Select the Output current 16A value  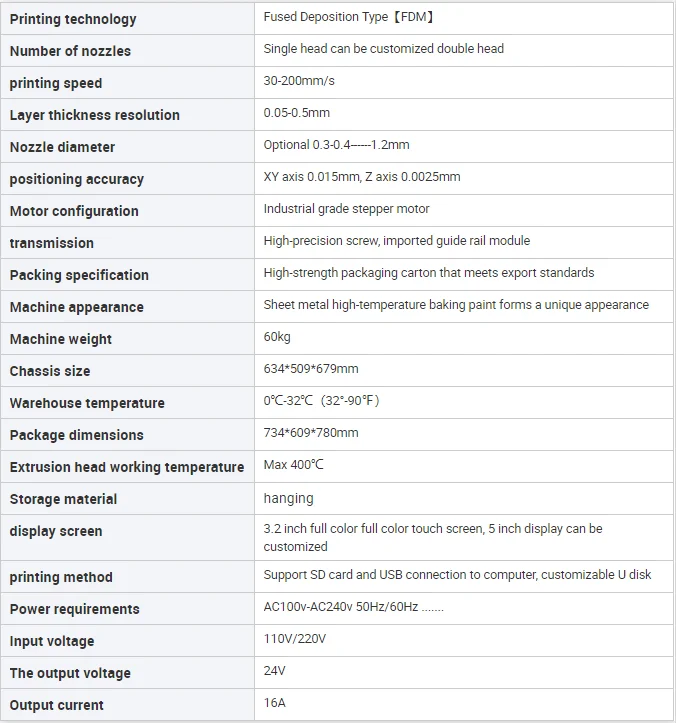click(x=275, y=703)
